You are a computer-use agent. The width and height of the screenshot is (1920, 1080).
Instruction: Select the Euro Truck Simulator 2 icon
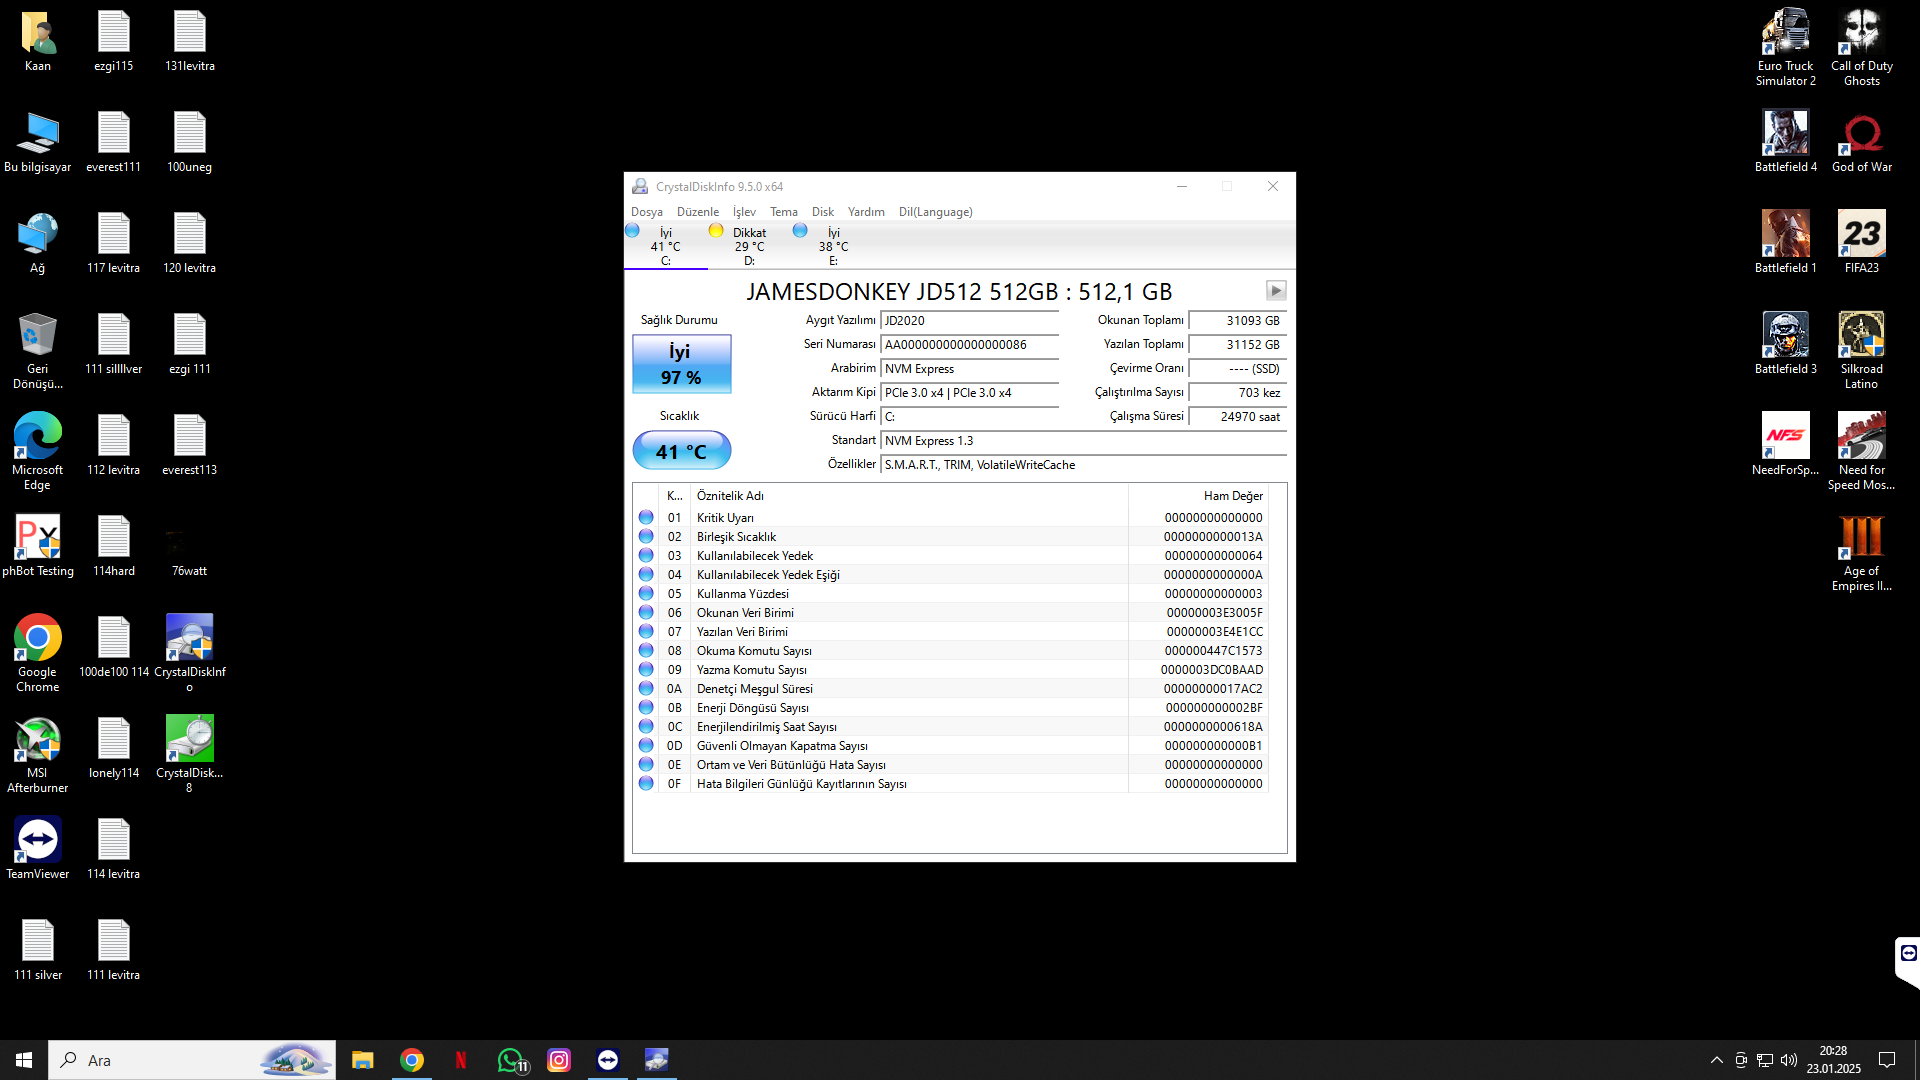click(1785, 48)
